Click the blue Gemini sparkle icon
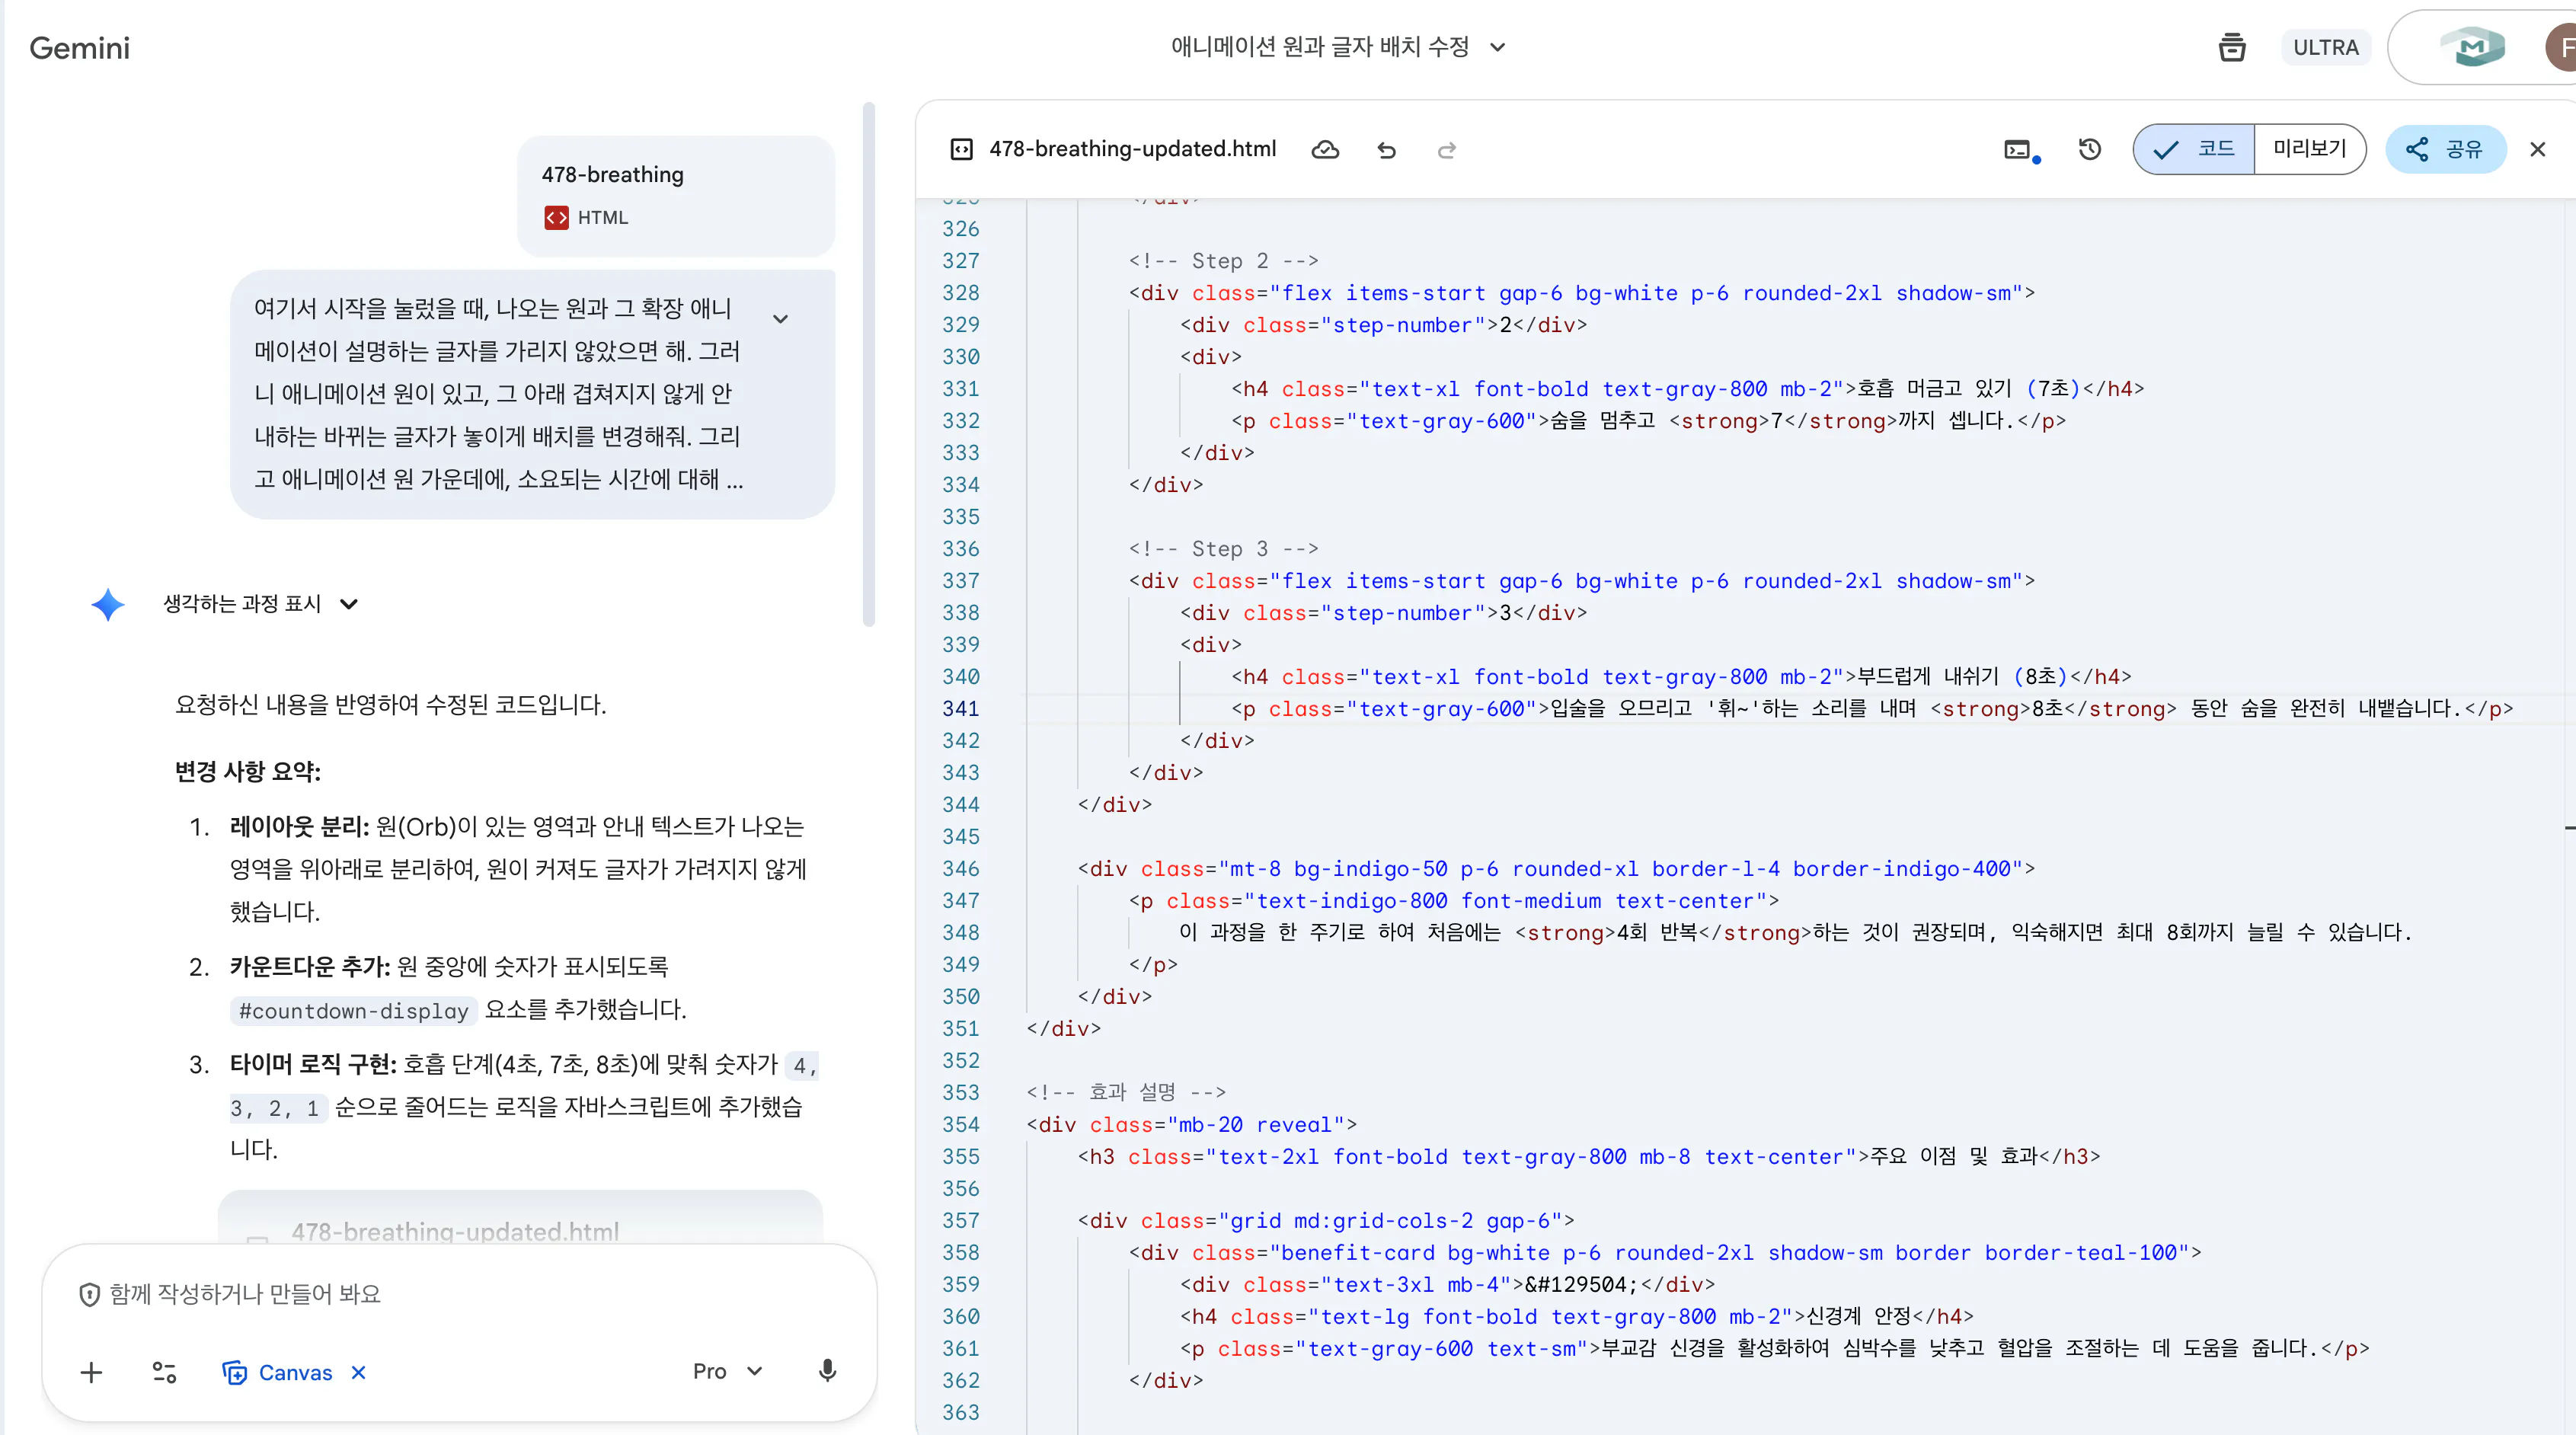 (107, 604)
